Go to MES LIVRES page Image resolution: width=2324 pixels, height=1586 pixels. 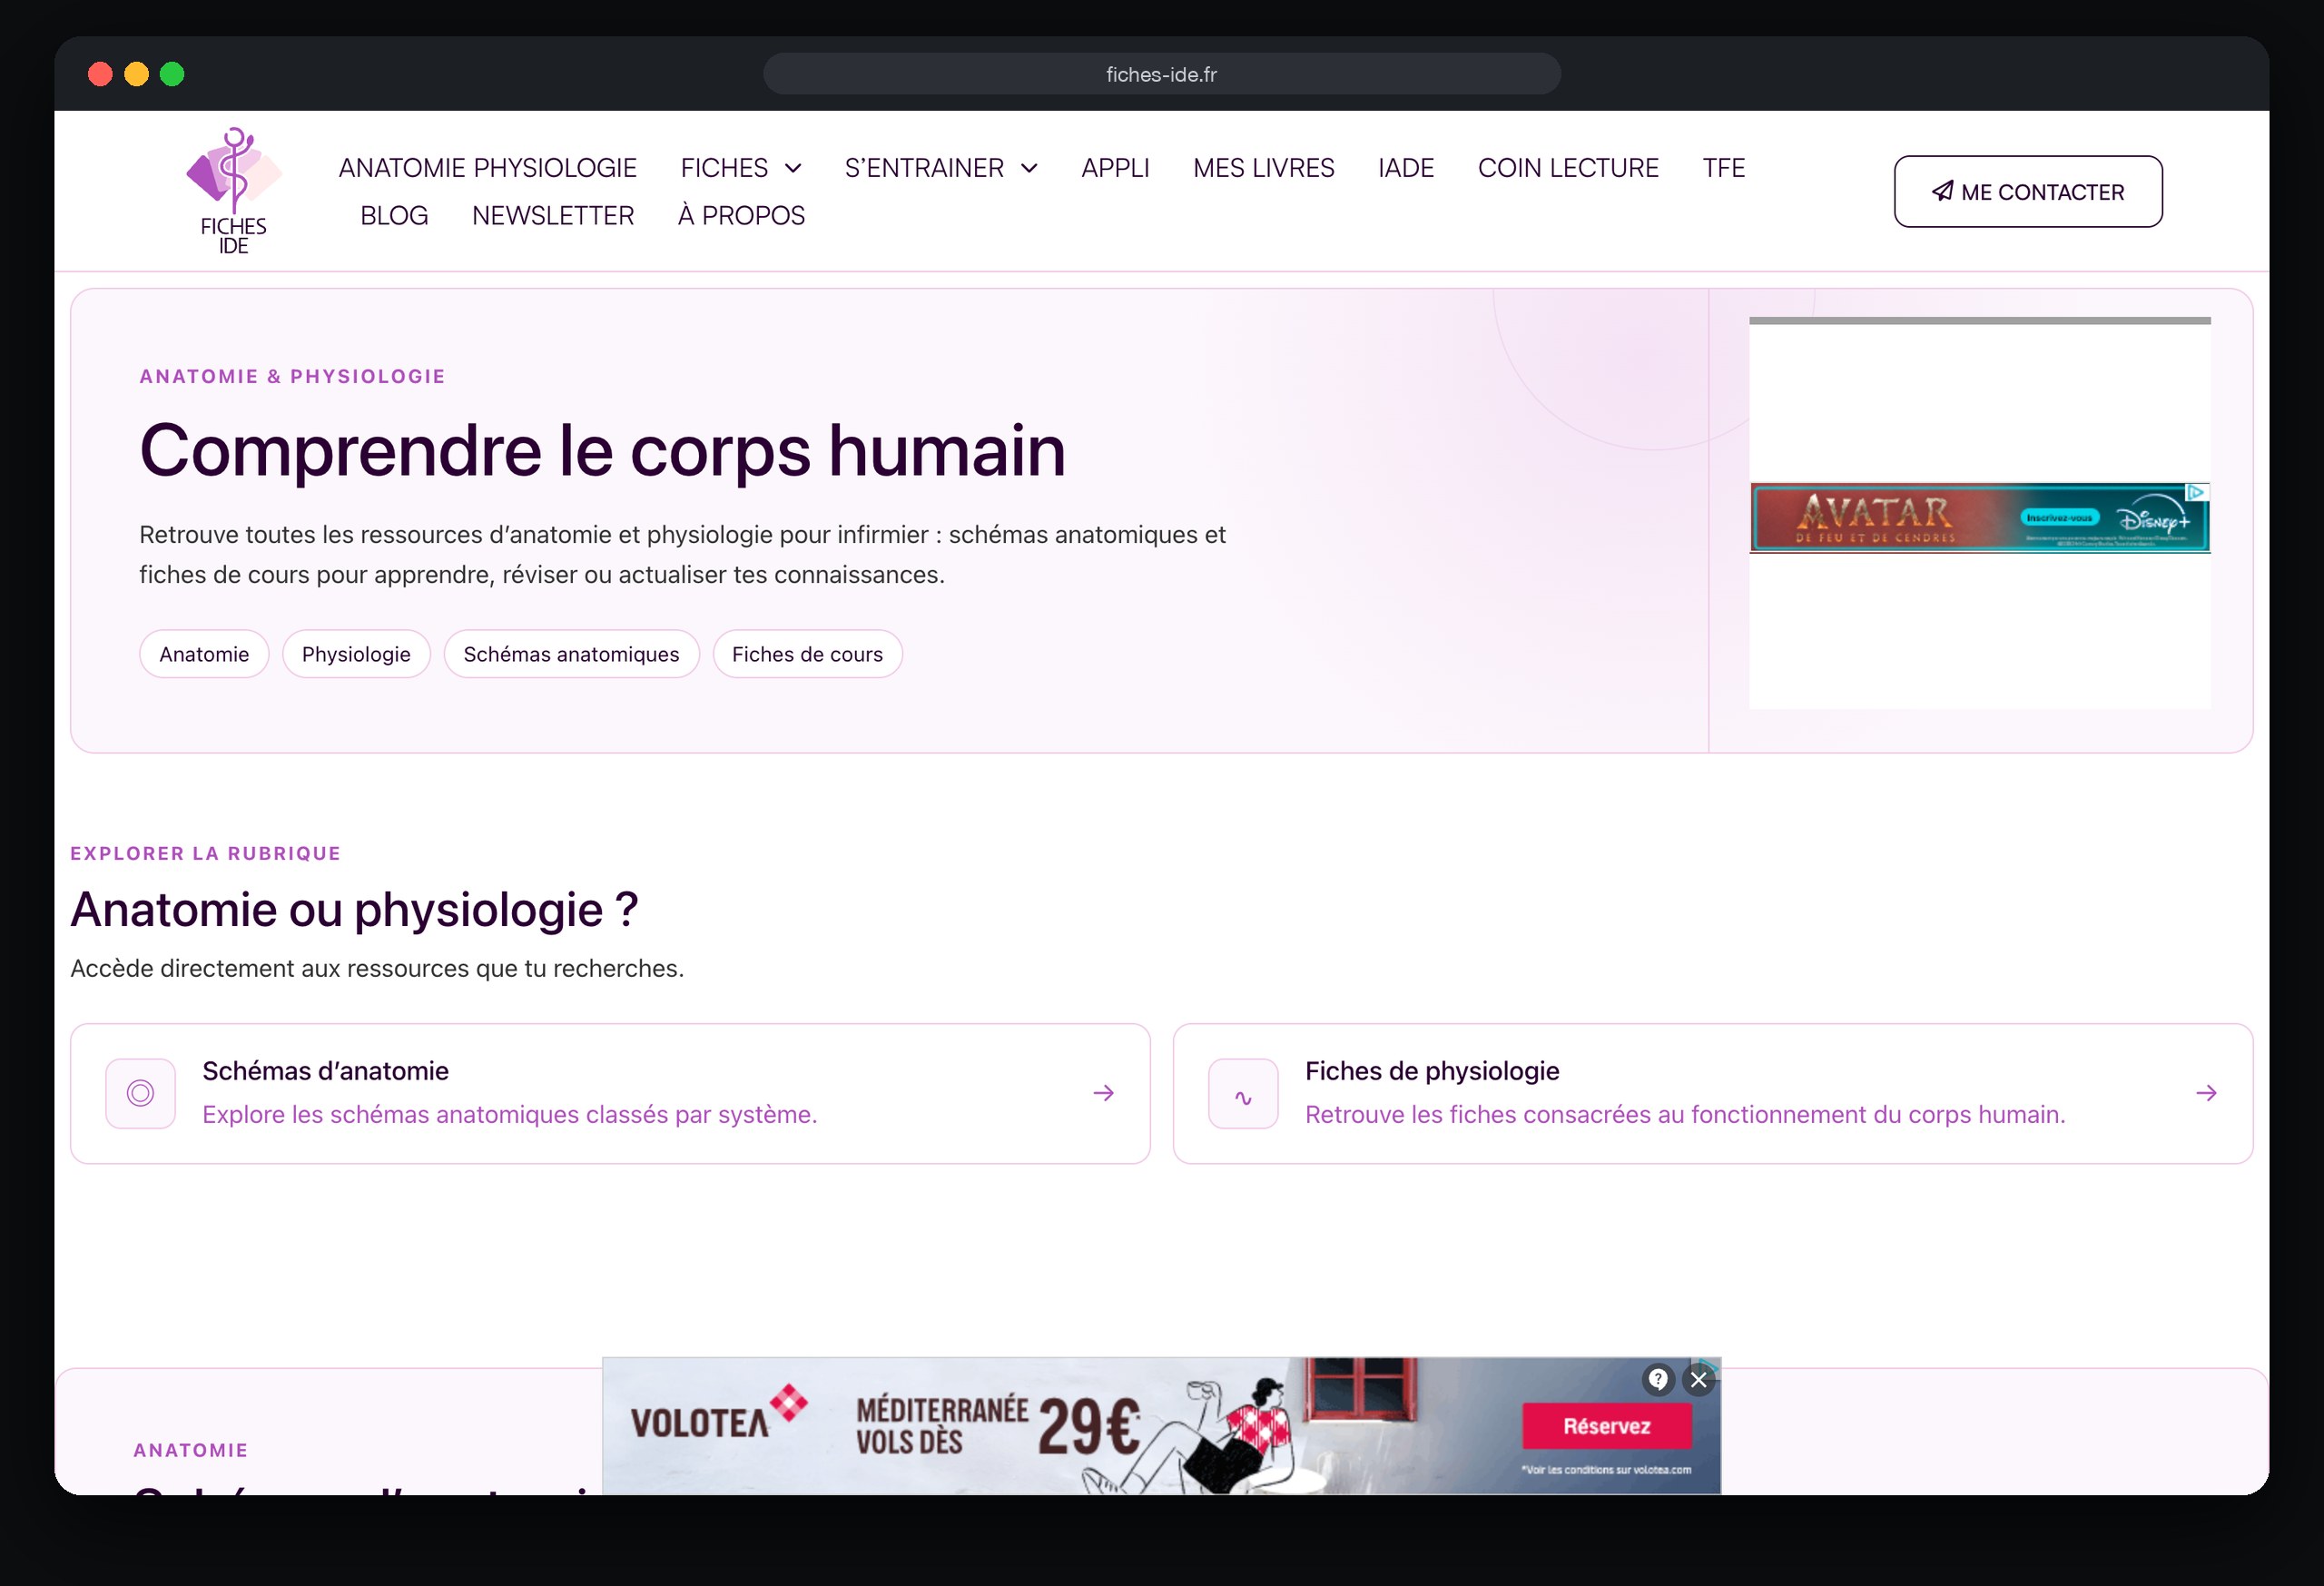point(1264,168)
